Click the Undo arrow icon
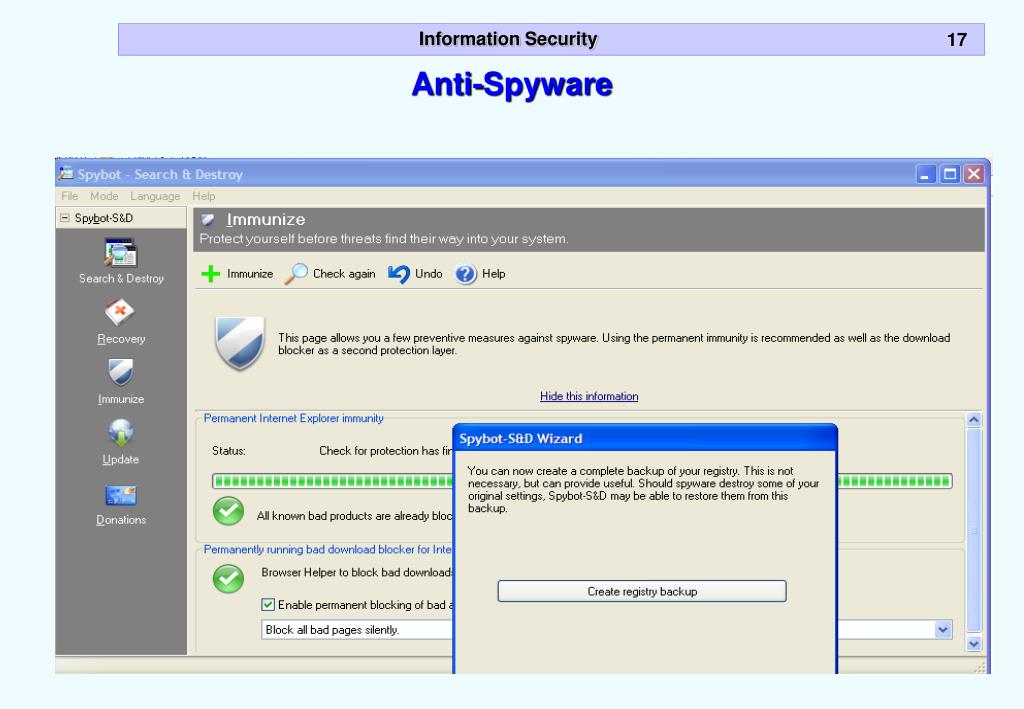Viewport: 1024px width, 709px height. pos(398,274)
